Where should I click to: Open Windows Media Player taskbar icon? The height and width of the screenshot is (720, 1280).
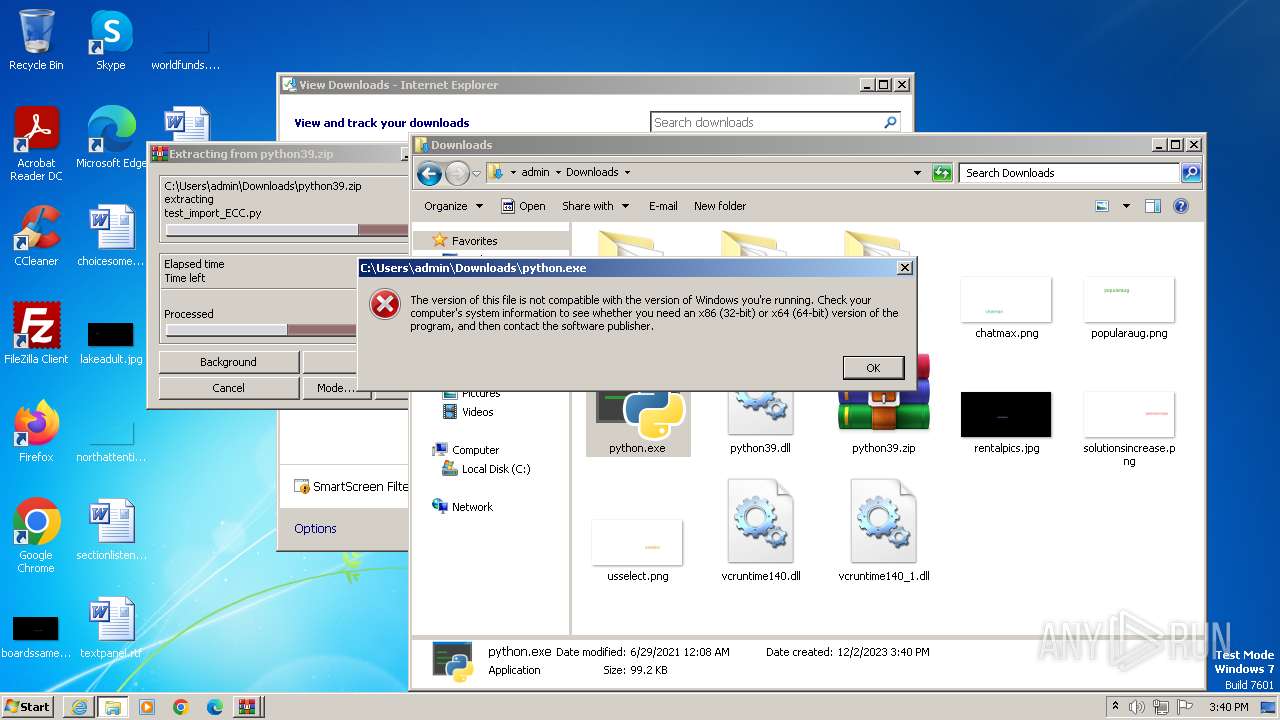tap(147, 707)
